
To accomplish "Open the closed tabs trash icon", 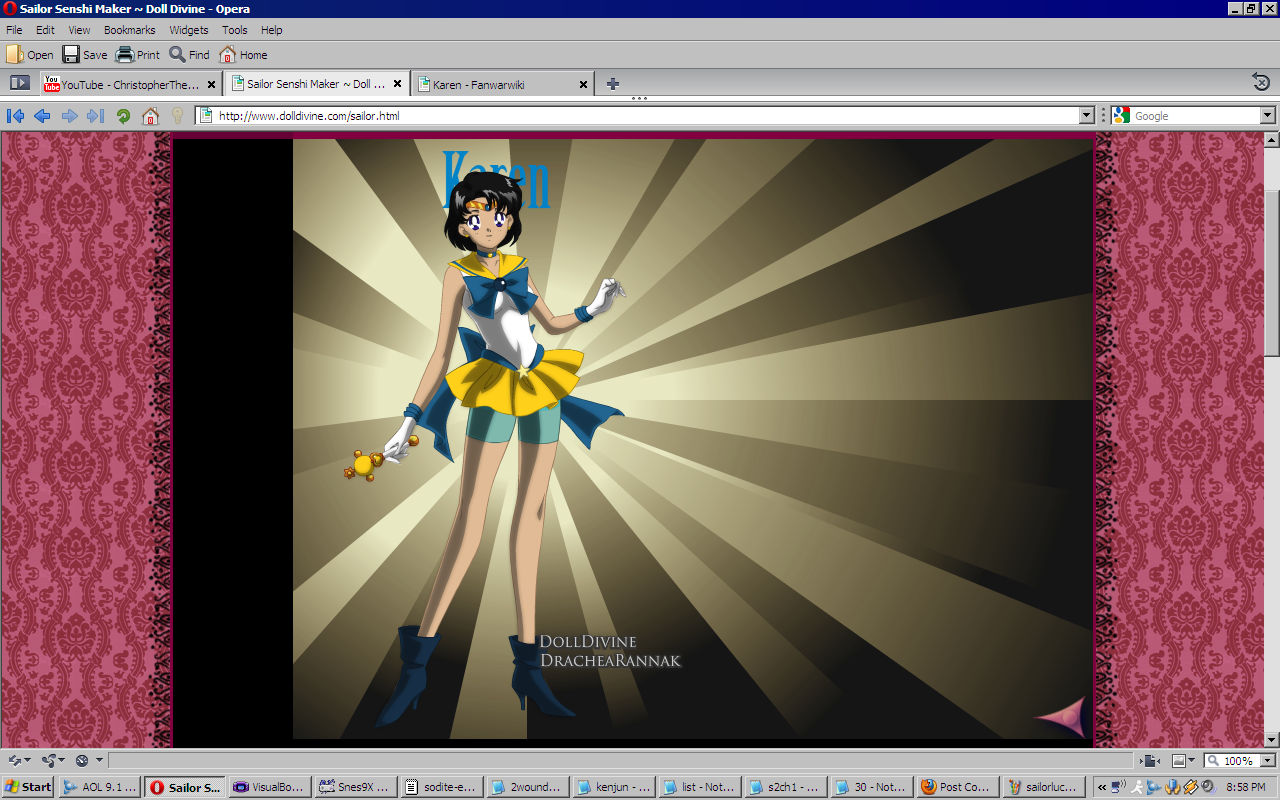I will [x=1261, y=83].
